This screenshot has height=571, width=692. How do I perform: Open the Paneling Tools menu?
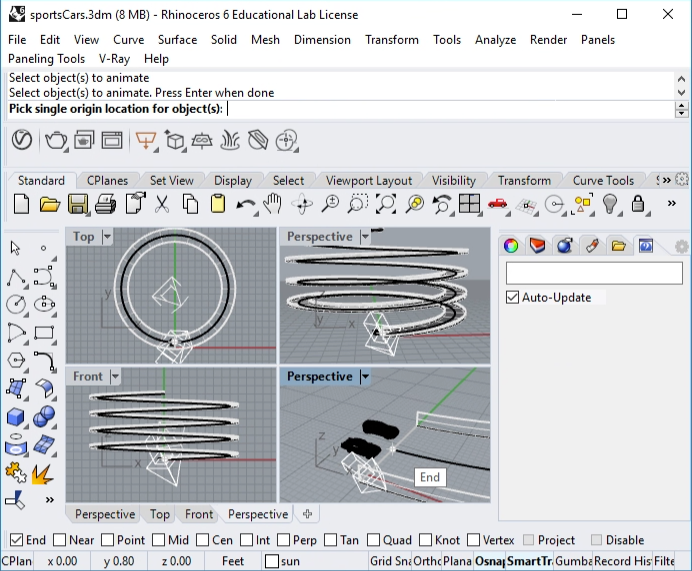tap(46, 59)
